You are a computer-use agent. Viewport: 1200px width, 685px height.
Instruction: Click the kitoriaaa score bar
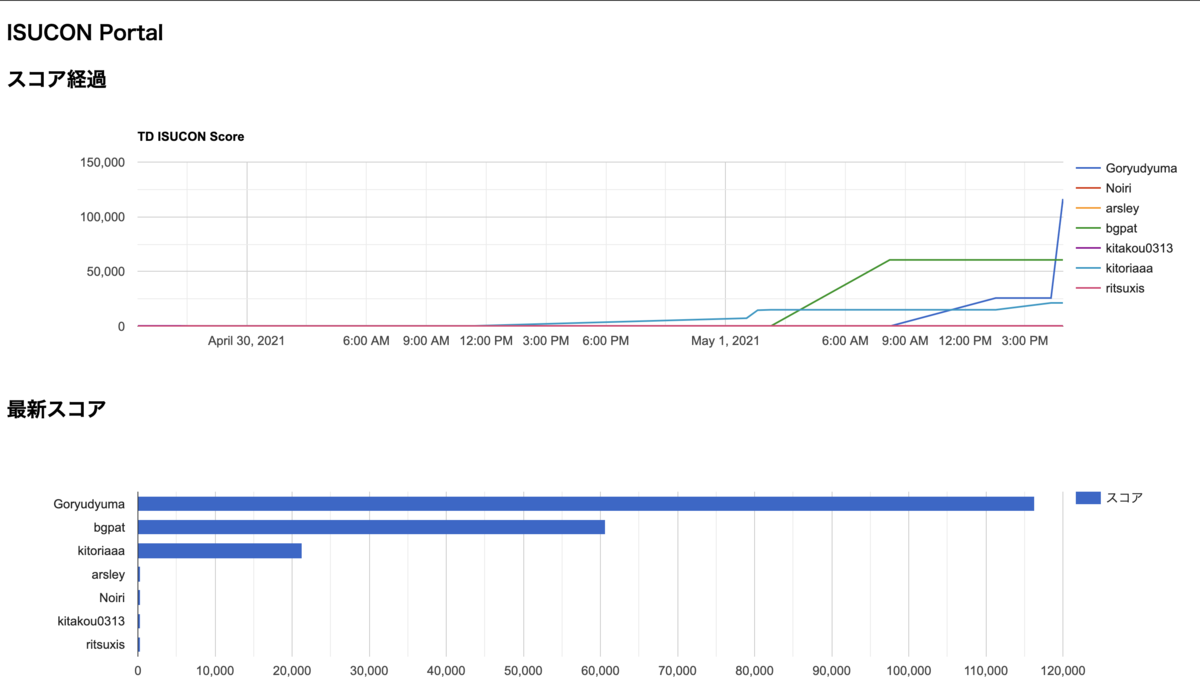click(219, 550)
